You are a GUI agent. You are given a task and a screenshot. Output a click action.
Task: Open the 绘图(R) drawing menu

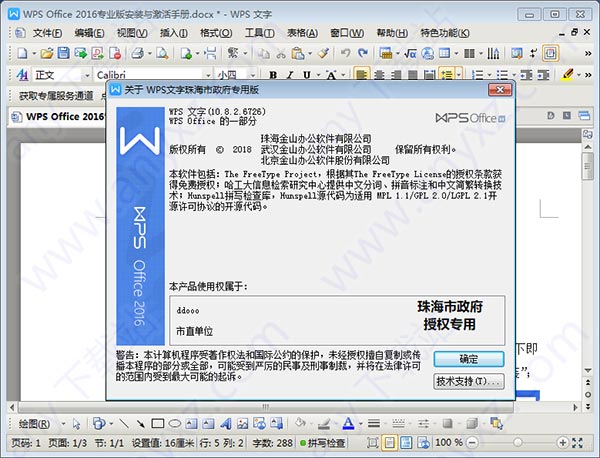pos(34,424)
